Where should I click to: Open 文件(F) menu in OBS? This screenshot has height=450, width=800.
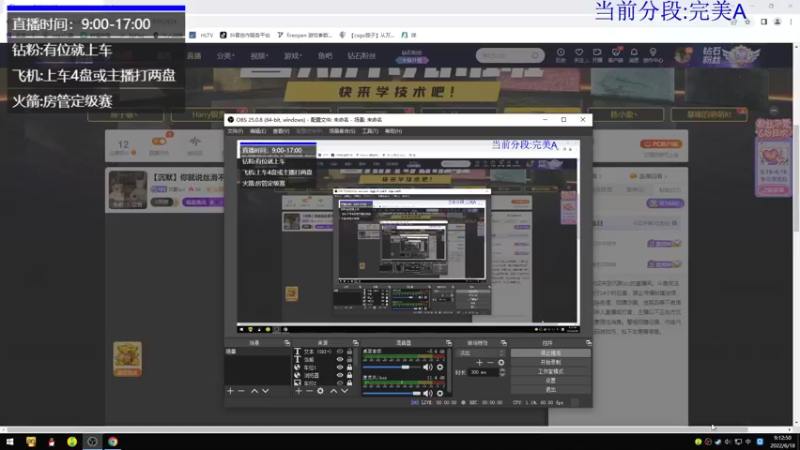pyautogui.click(x=235, y=131)
